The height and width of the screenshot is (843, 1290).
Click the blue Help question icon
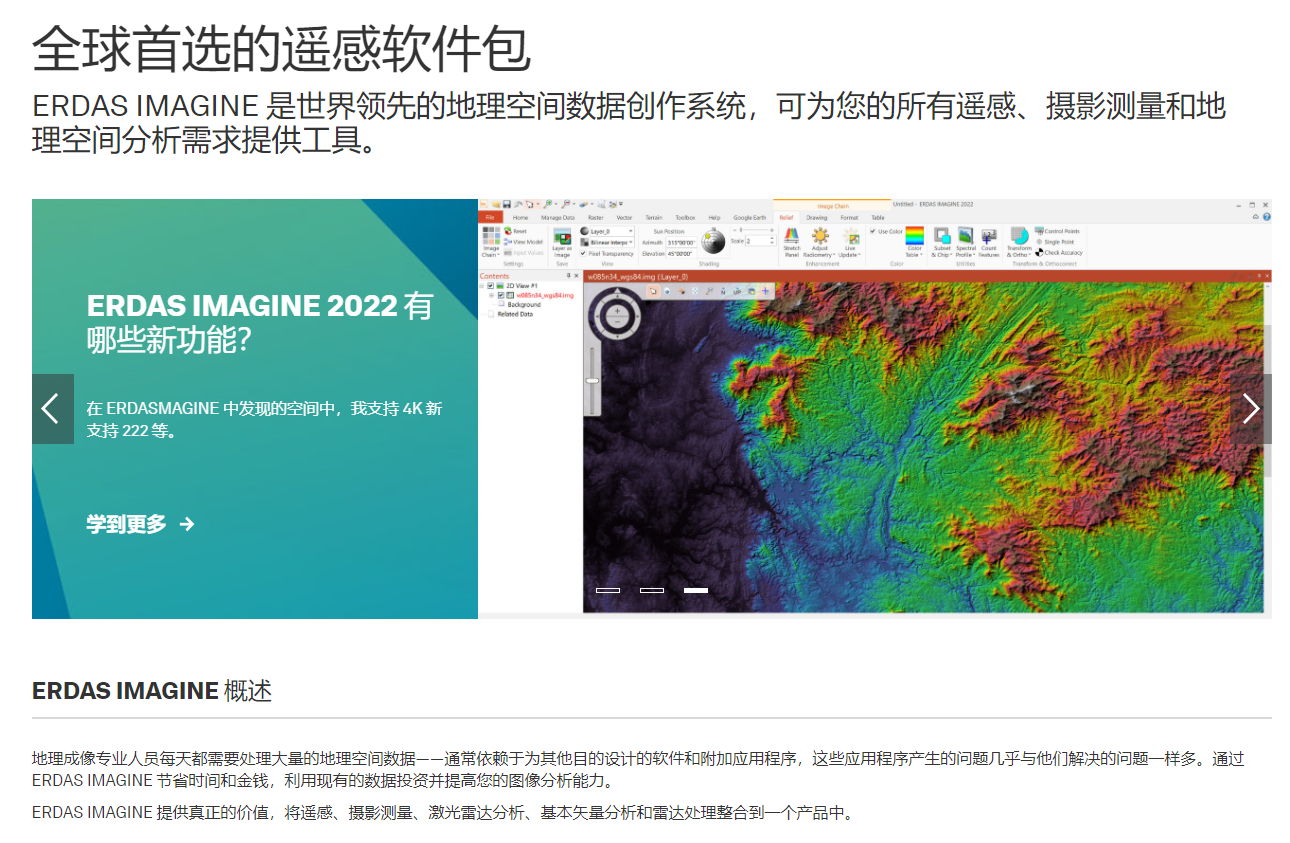[x=1266, y=217]
